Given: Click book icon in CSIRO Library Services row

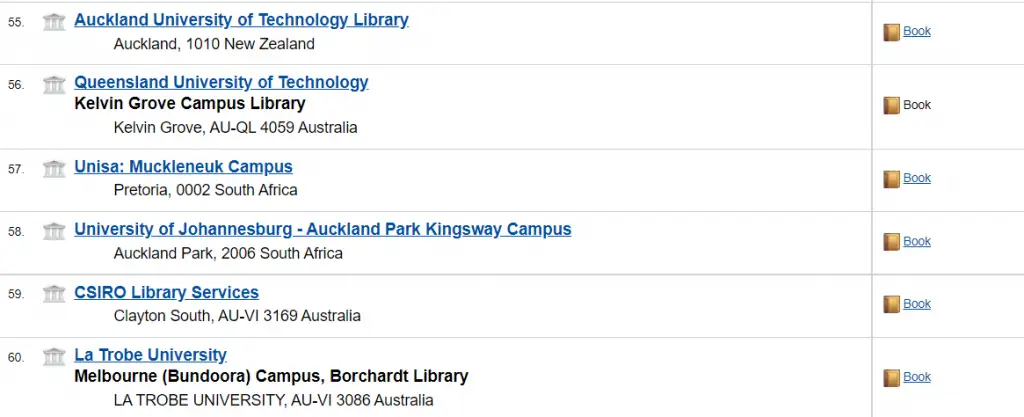Looking at the screenshot, I should (x=891, y=305).
